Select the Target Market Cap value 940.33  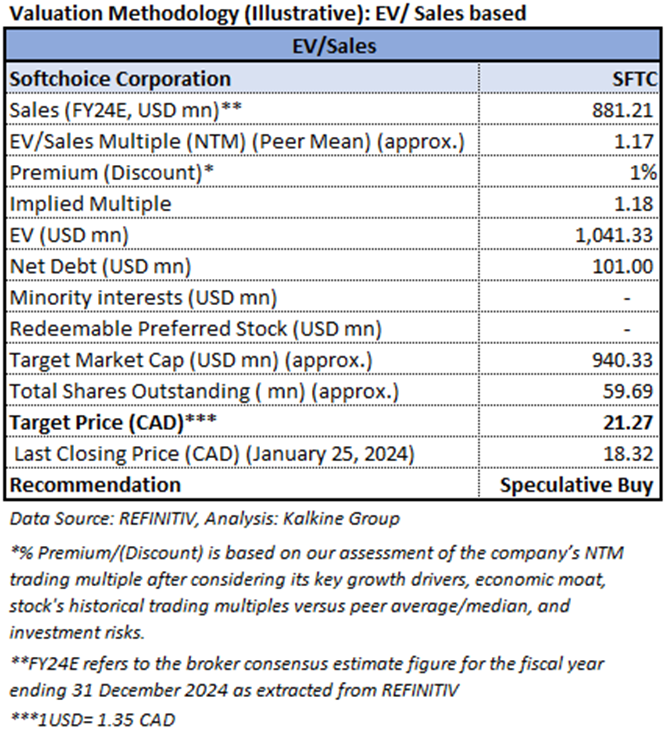pos(625,360)
